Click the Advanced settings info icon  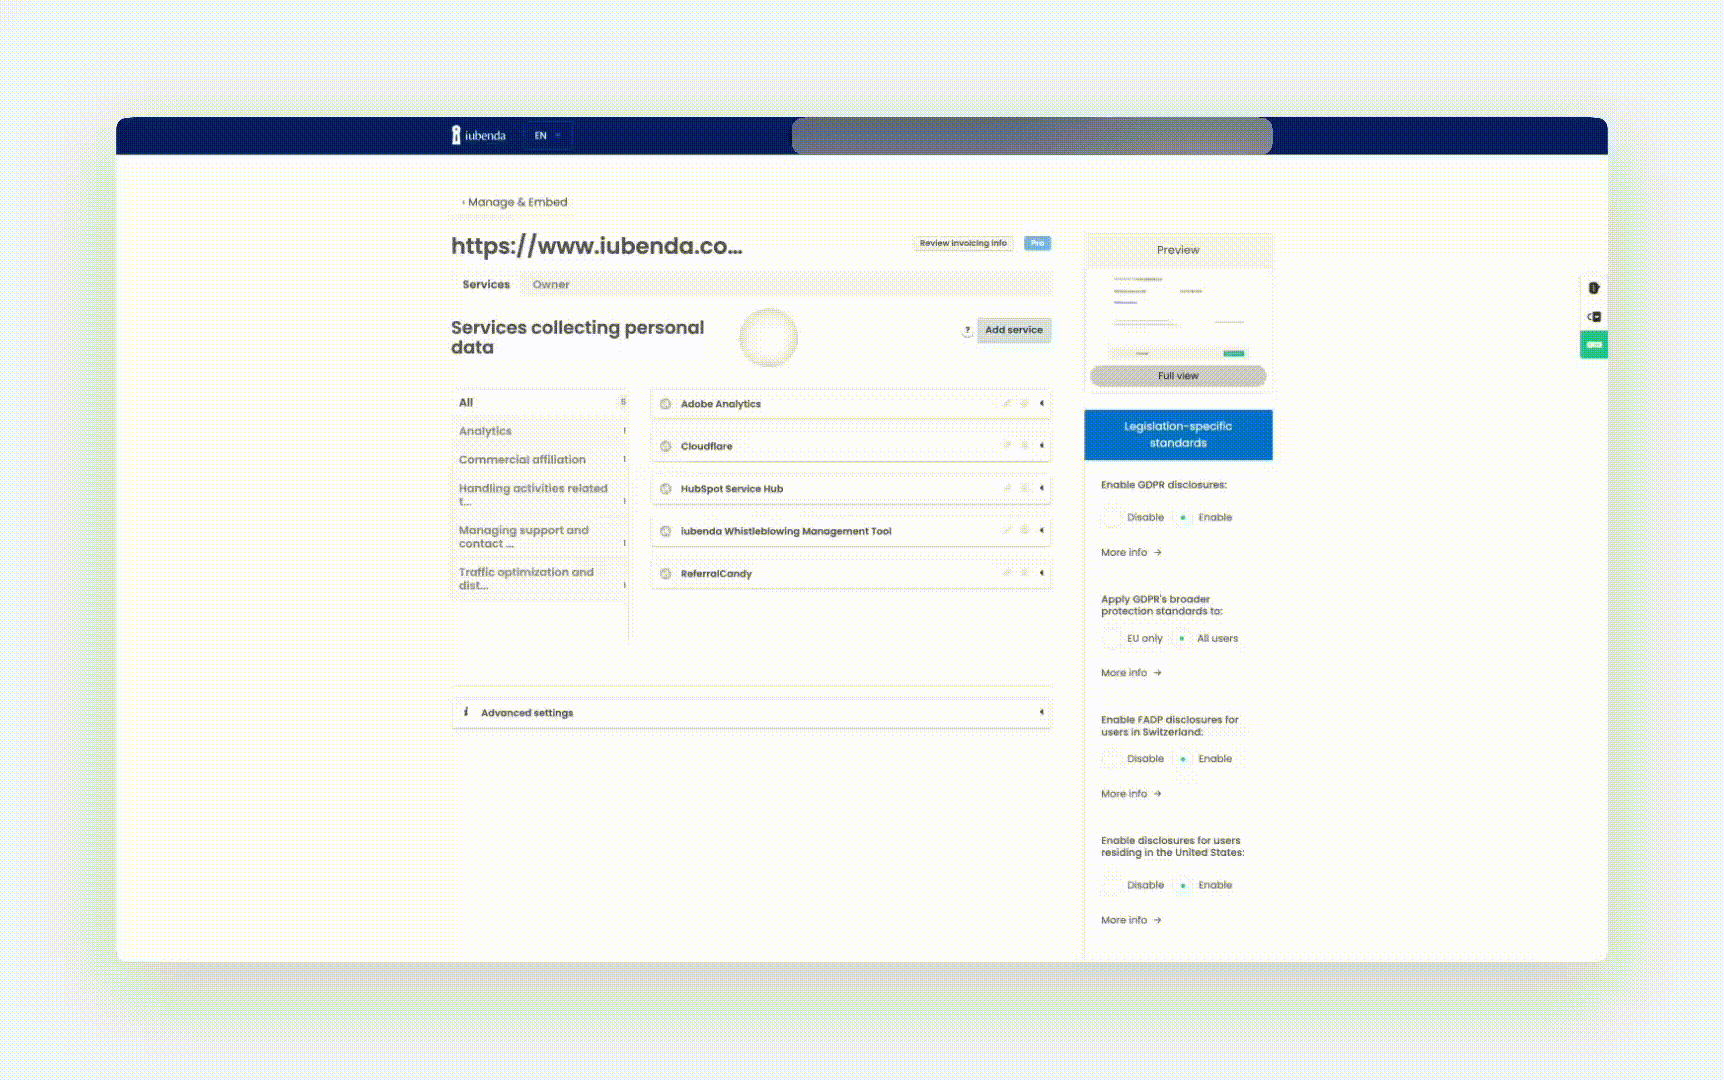tap(466, 712)
